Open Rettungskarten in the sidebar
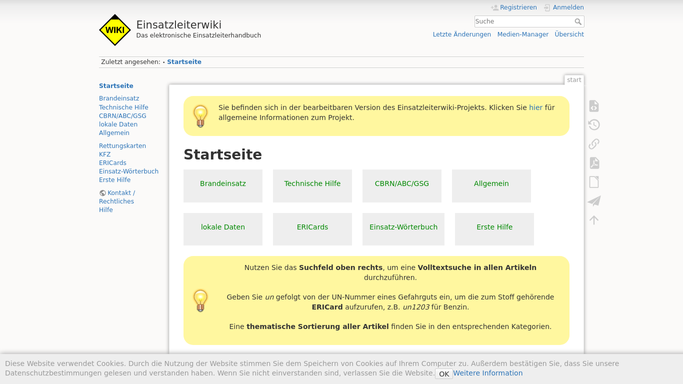683x384 pixels. click(122, 146)
